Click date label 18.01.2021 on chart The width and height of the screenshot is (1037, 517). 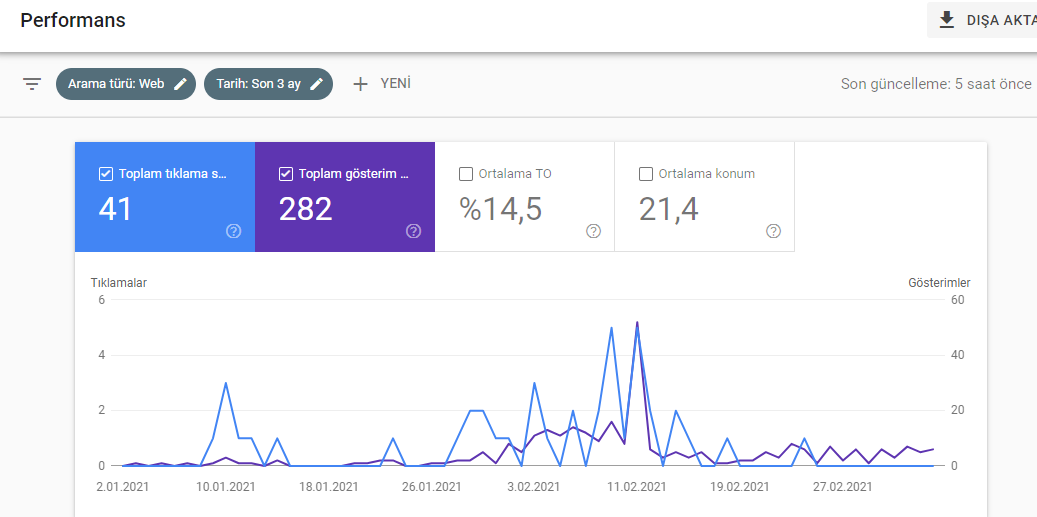click(x=329, y=487)
